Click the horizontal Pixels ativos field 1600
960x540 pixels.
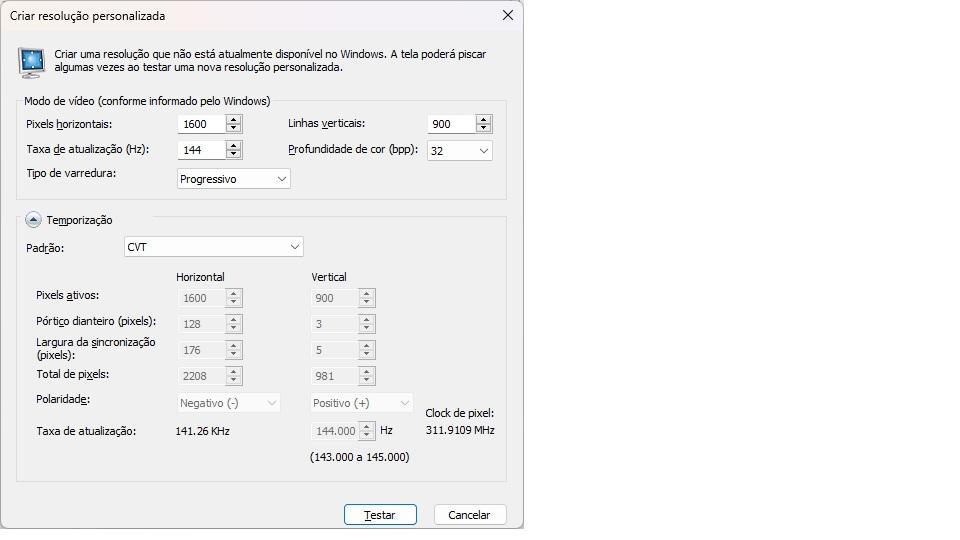pyautogui.click(x=201, y=298)
